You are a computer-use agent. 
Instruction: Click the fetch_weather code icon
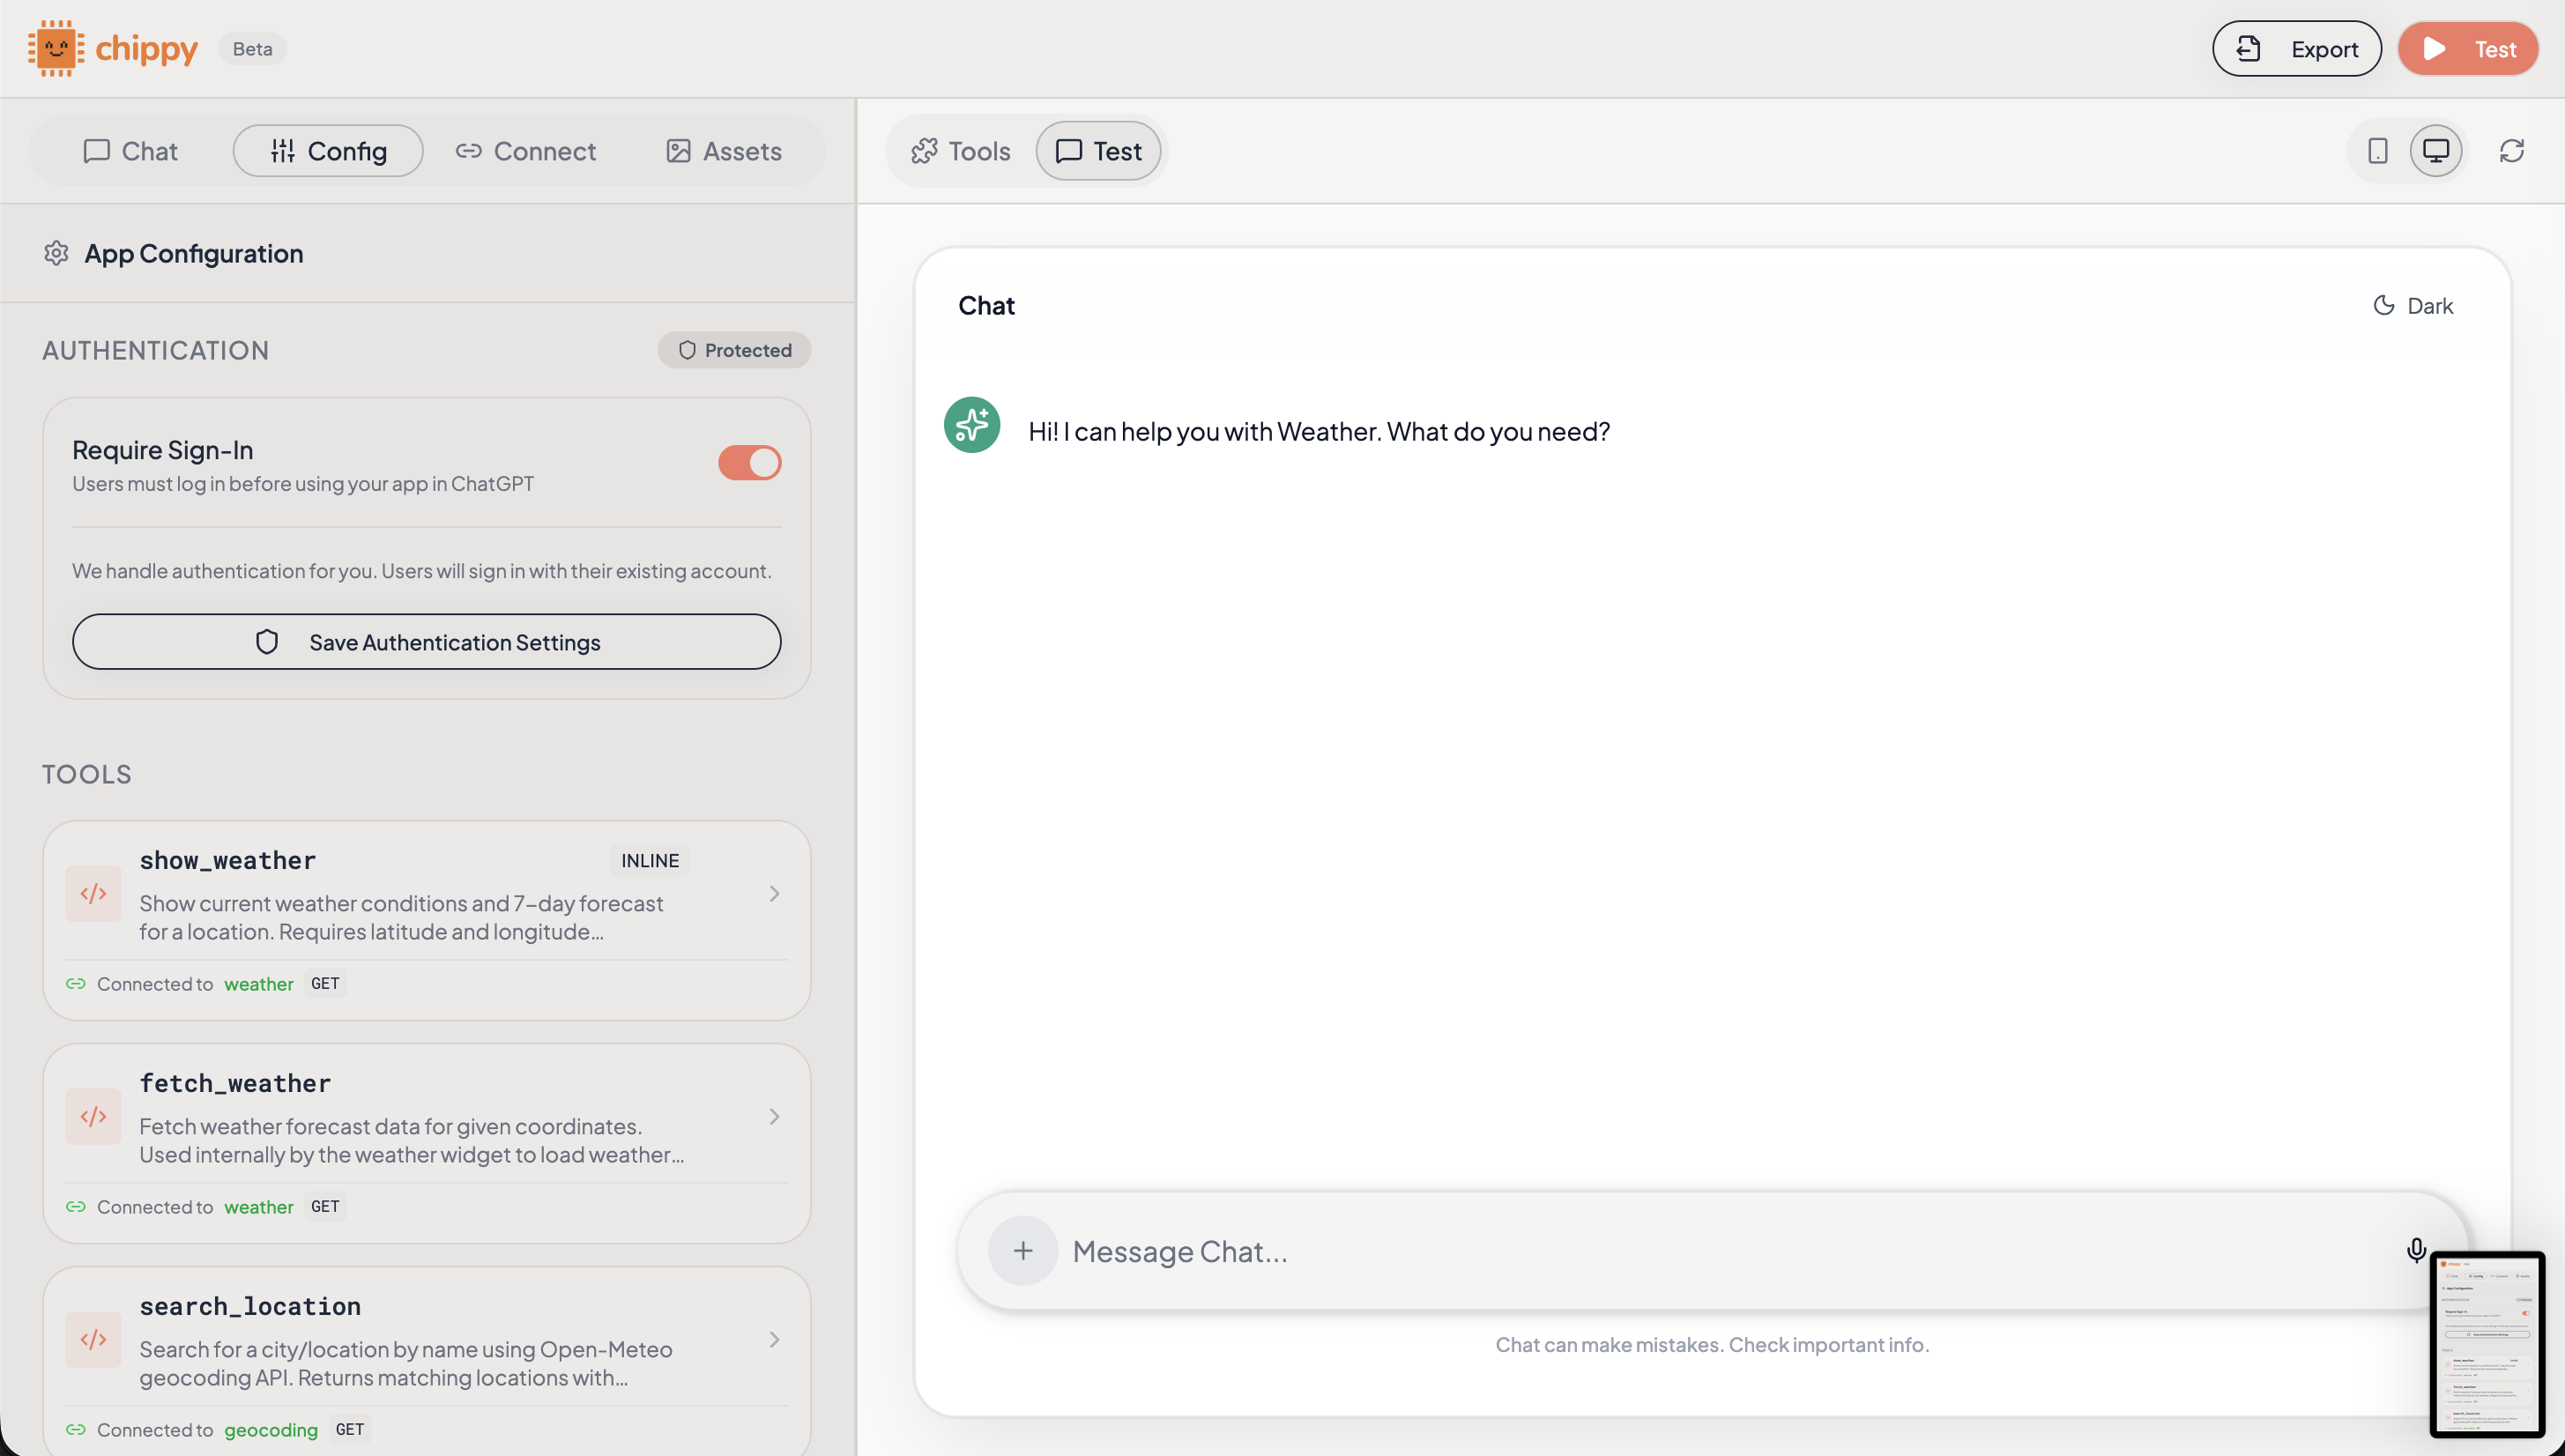(x=93, y=1116)
